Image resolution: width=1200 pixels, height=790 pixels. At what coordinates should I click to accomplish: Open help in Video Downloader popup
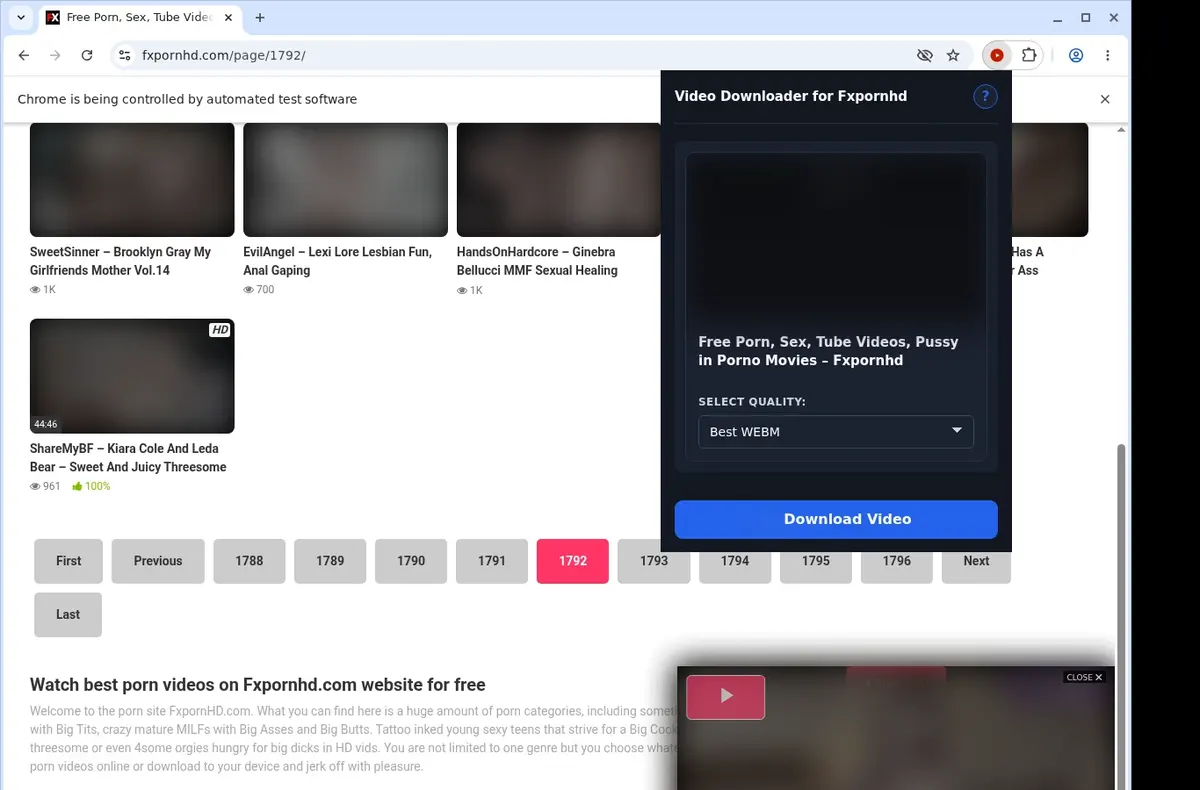tap(985, 96)
